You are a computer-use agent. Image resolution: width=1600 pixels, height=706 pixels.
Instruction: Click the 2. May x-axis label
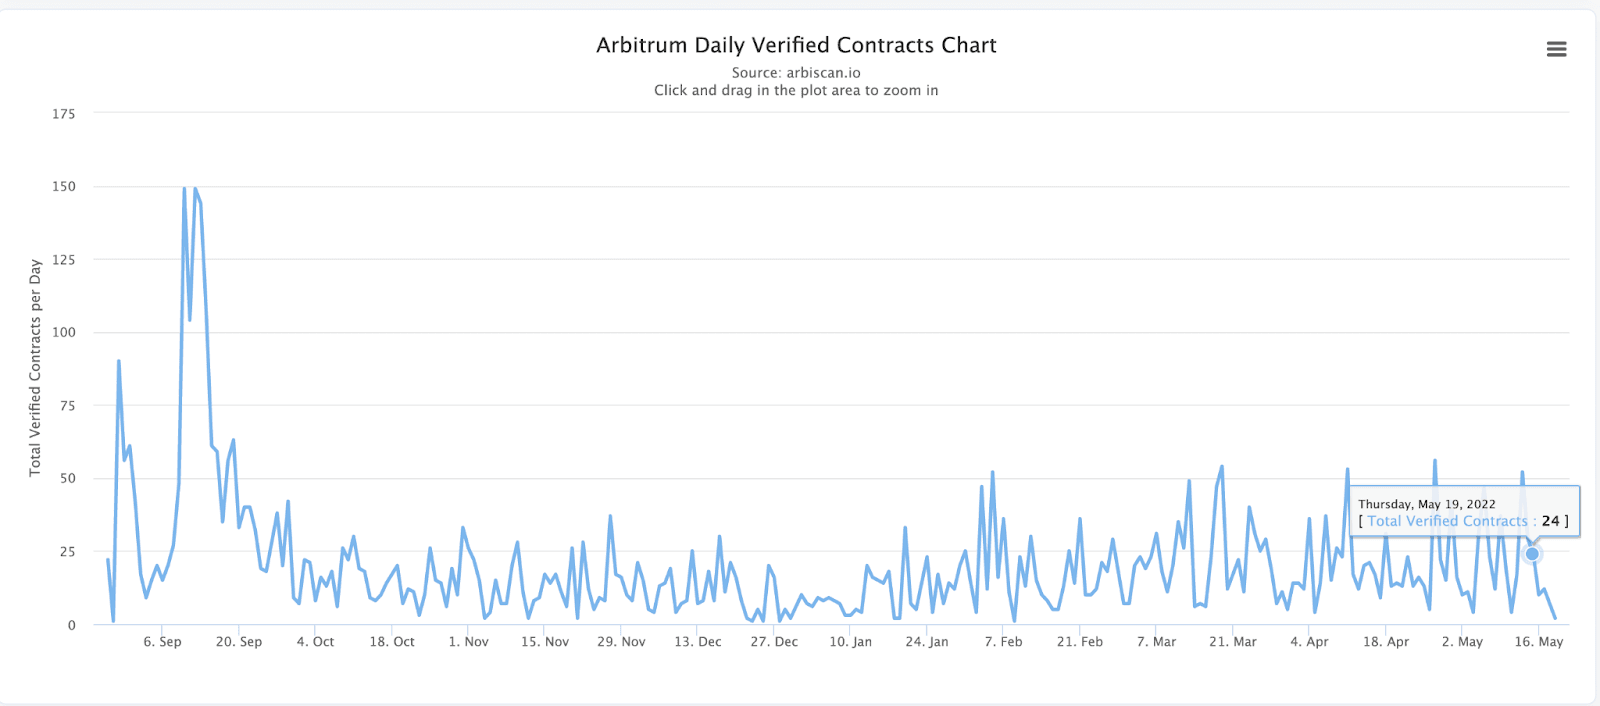1463,641
